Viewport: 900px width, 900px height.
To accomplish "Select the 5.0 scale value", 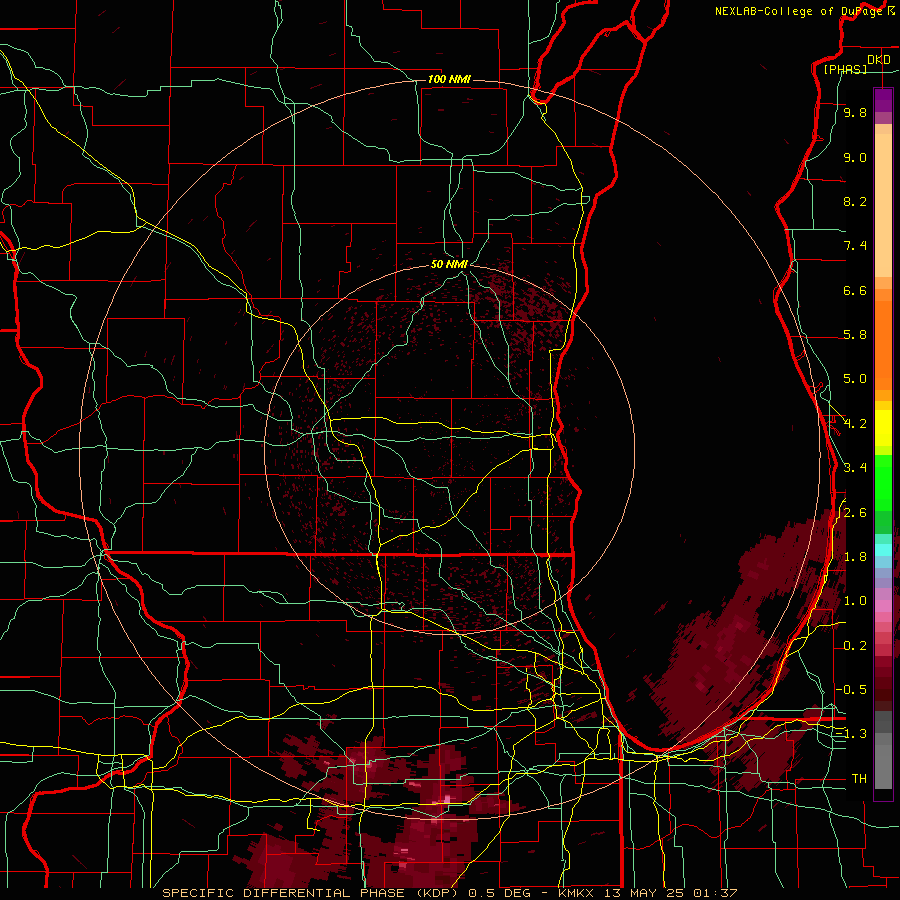I will (x=855, y=379).
